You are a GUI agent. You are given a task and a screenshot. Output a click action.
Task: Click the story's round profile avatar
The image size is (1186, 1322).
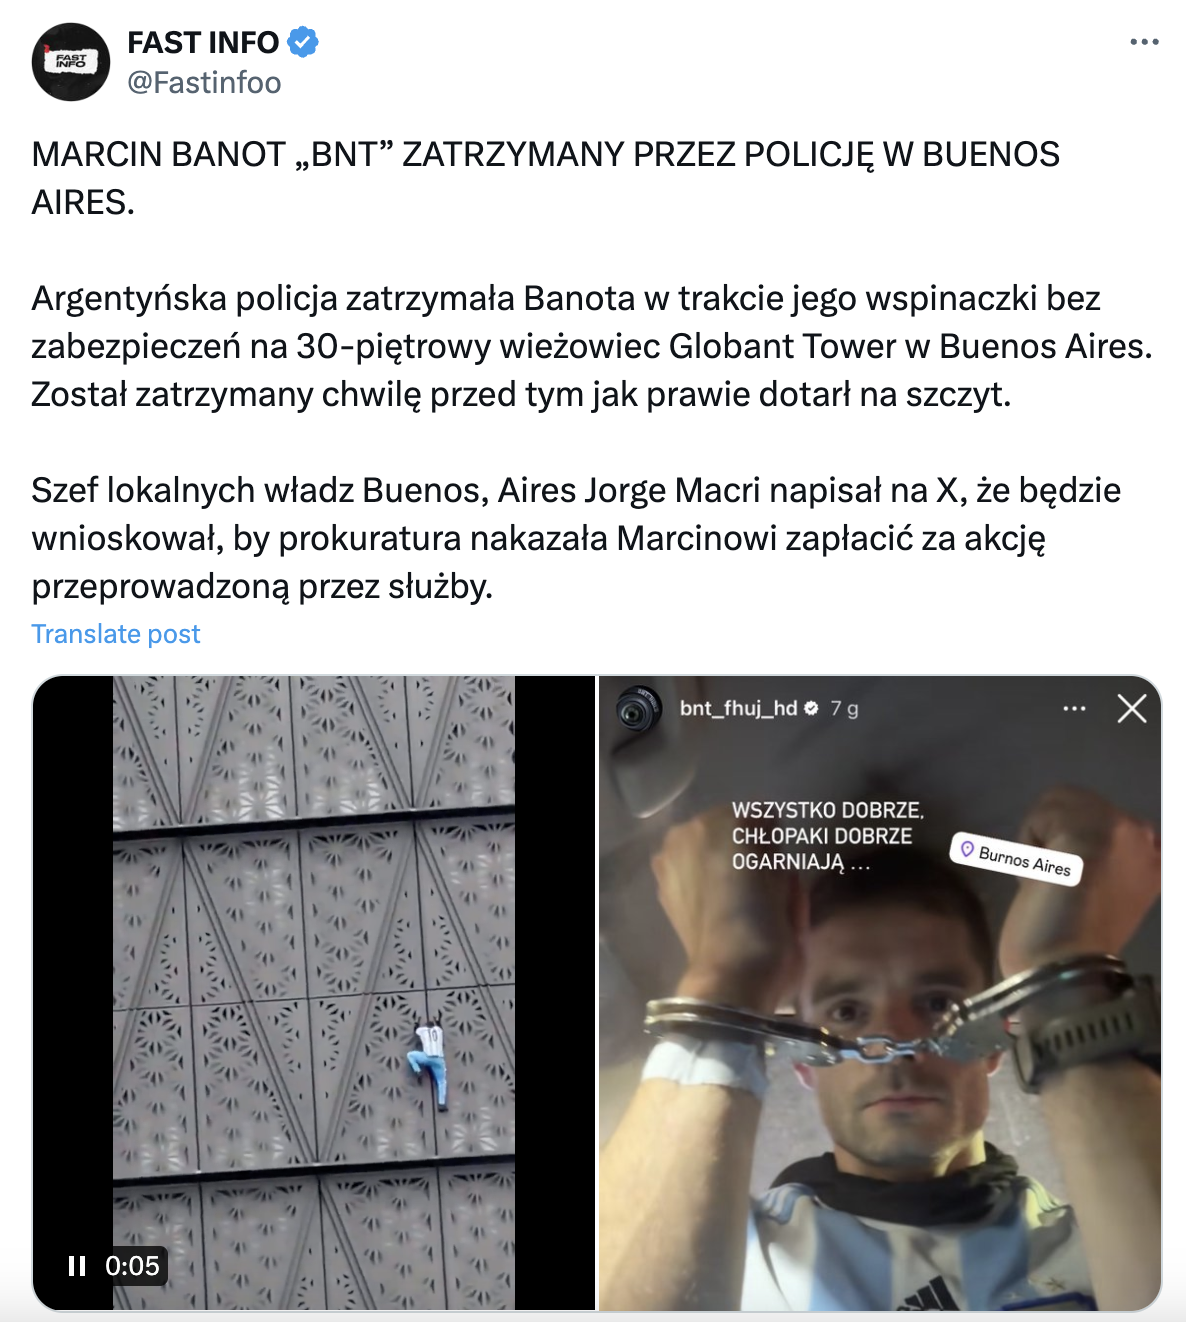pos(639,710)
